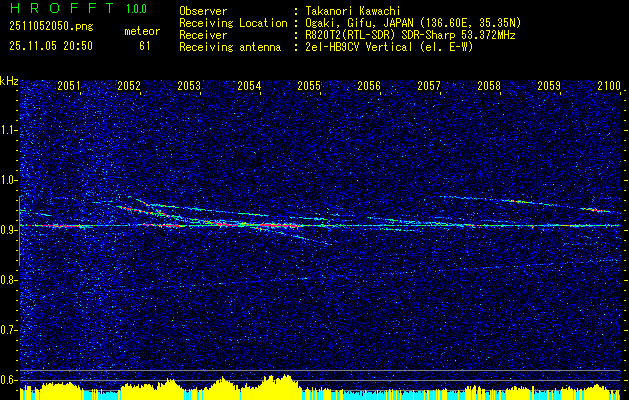Image resolution: width=629 pixels, height=400 pixels.
Task: Click the Ogaki, Gifu, JAPAN coordinates text
Action: pos(413,23)
